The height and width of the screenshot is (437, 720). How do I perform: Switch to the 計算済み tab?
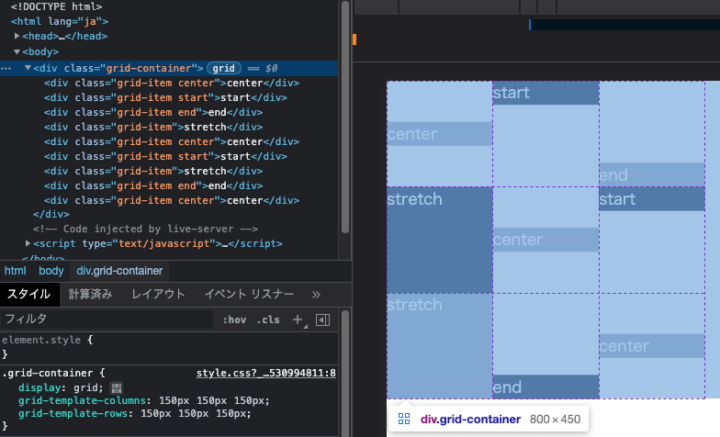[x=90, y=294]
